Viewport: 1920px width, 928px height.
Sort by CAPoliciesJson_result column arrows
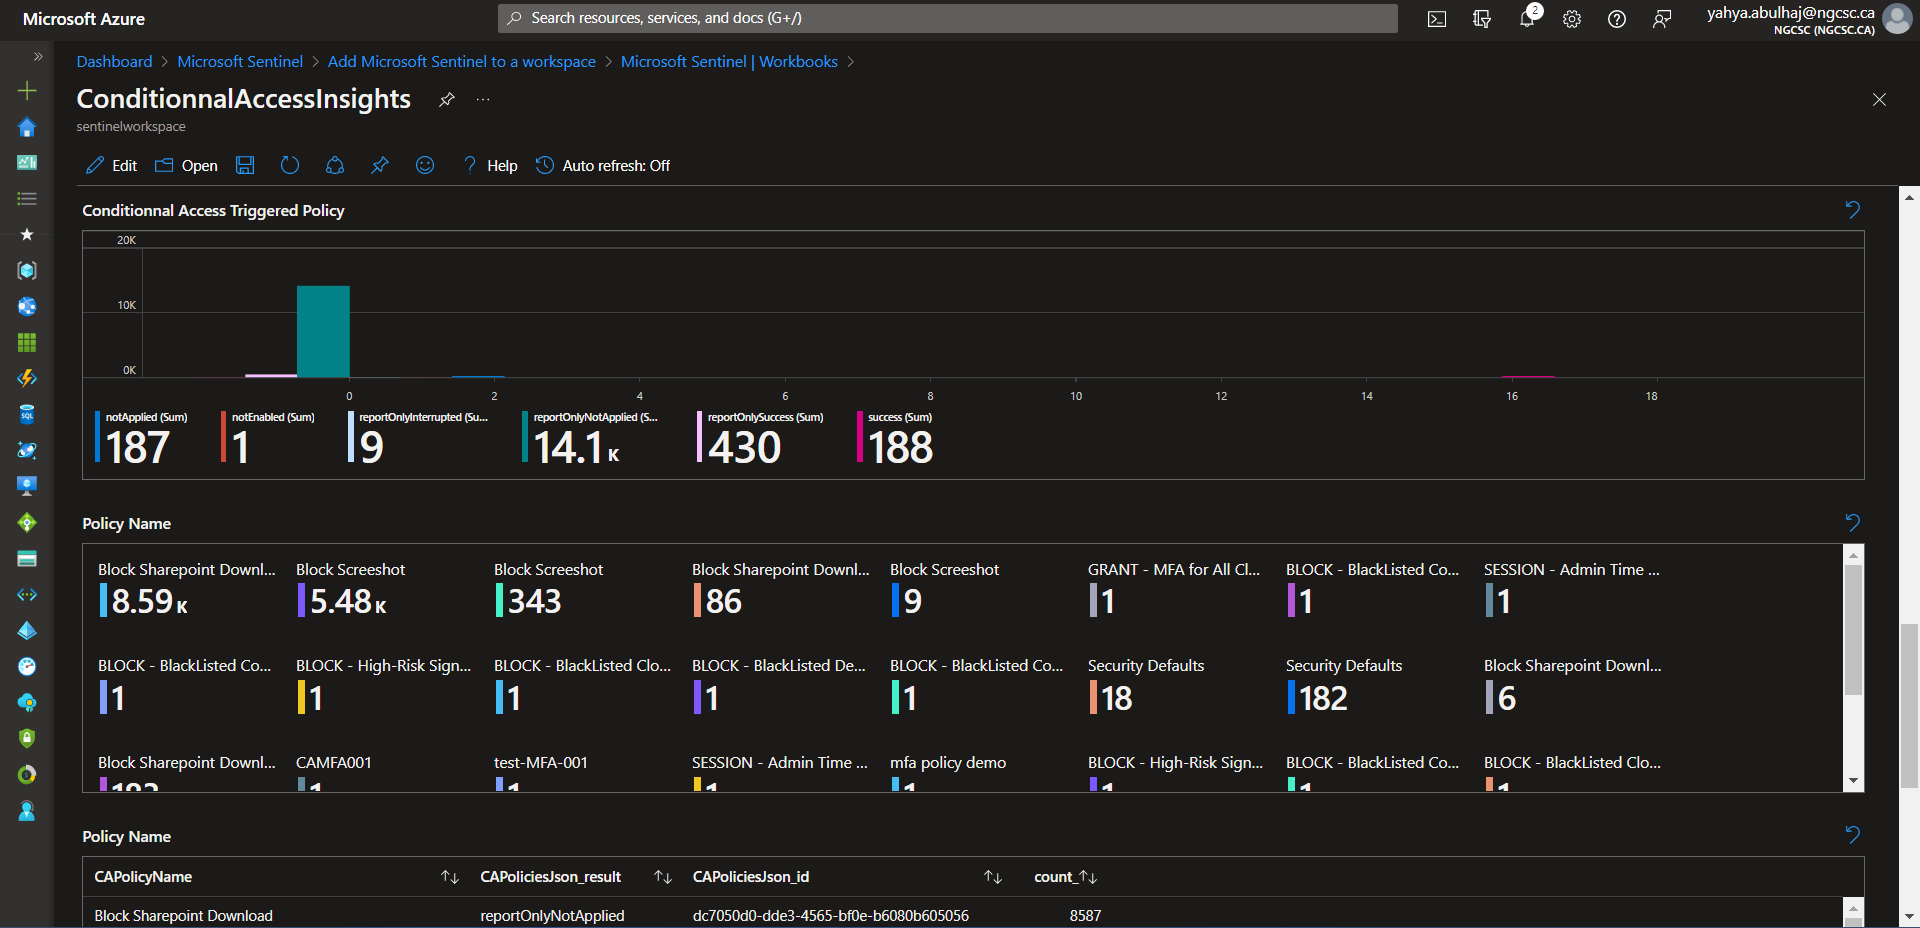(663, 877)
